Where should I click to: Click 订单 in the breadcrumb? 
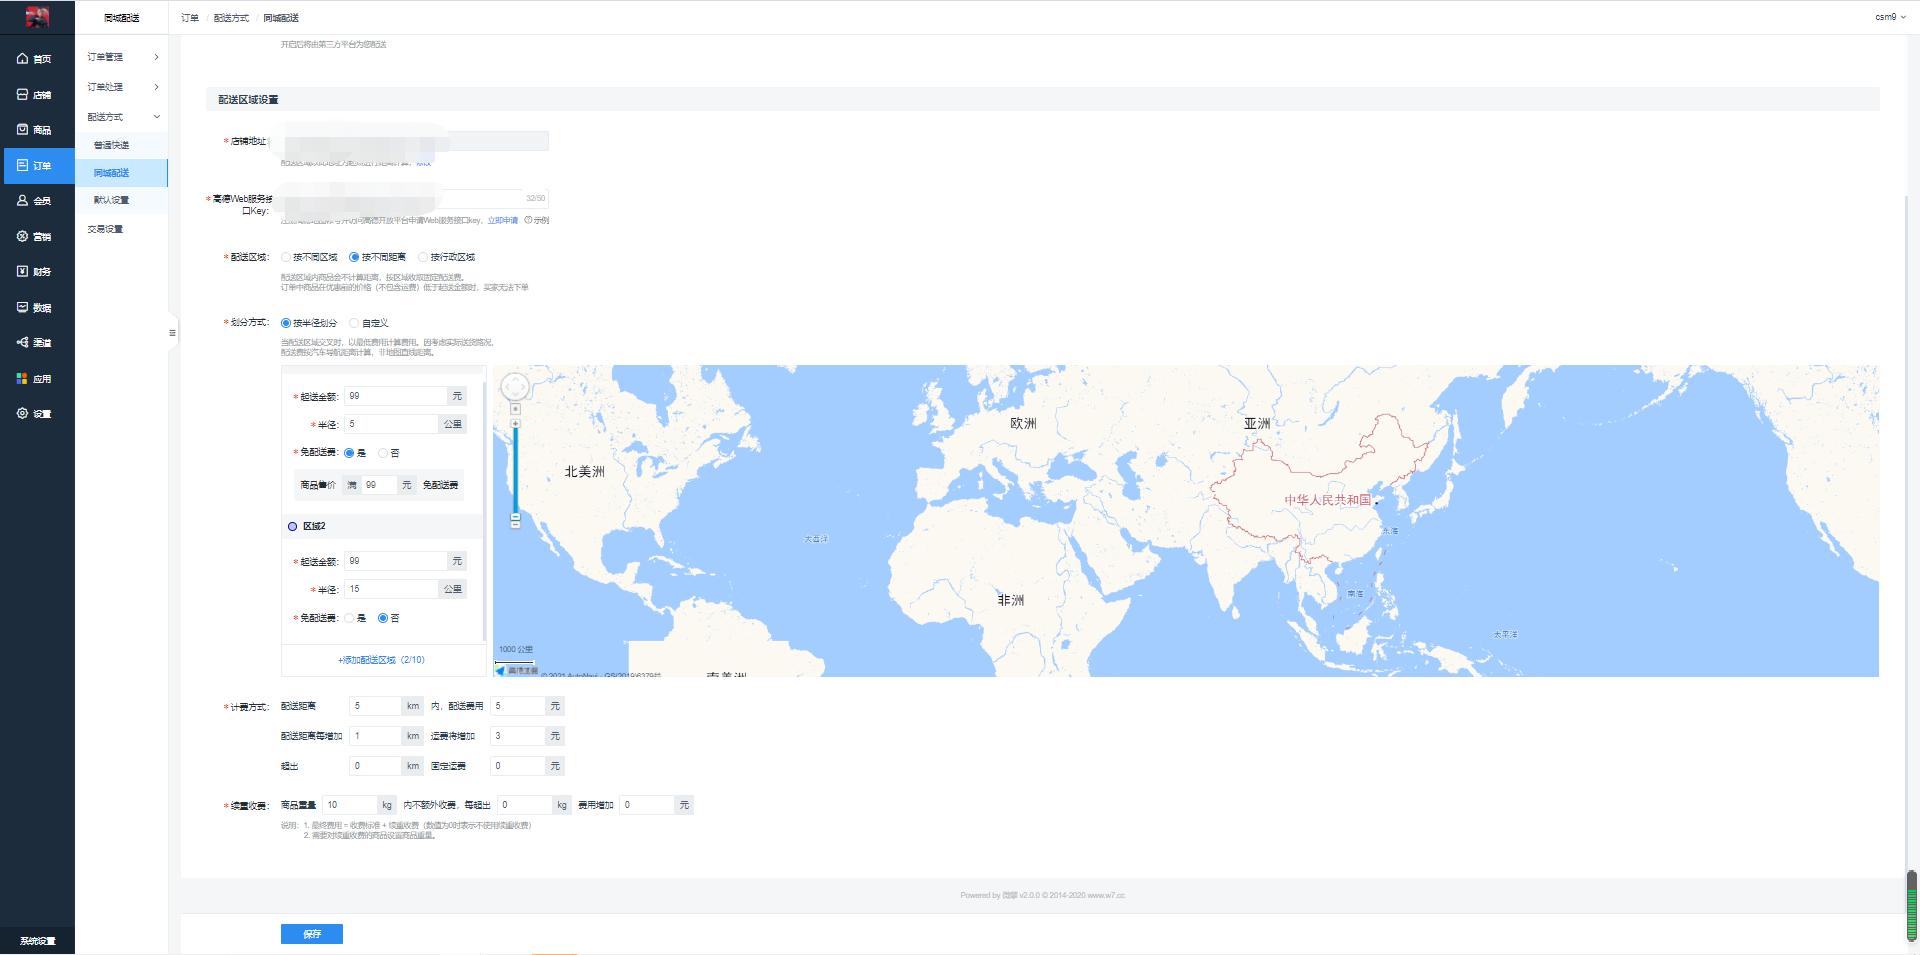click(190, 18)
